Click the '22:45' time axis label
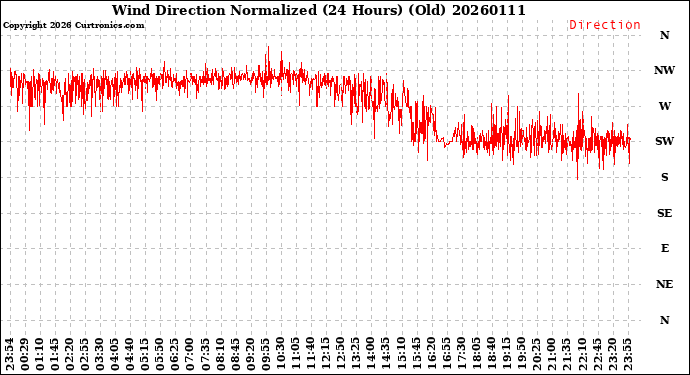 coord(597,354)
